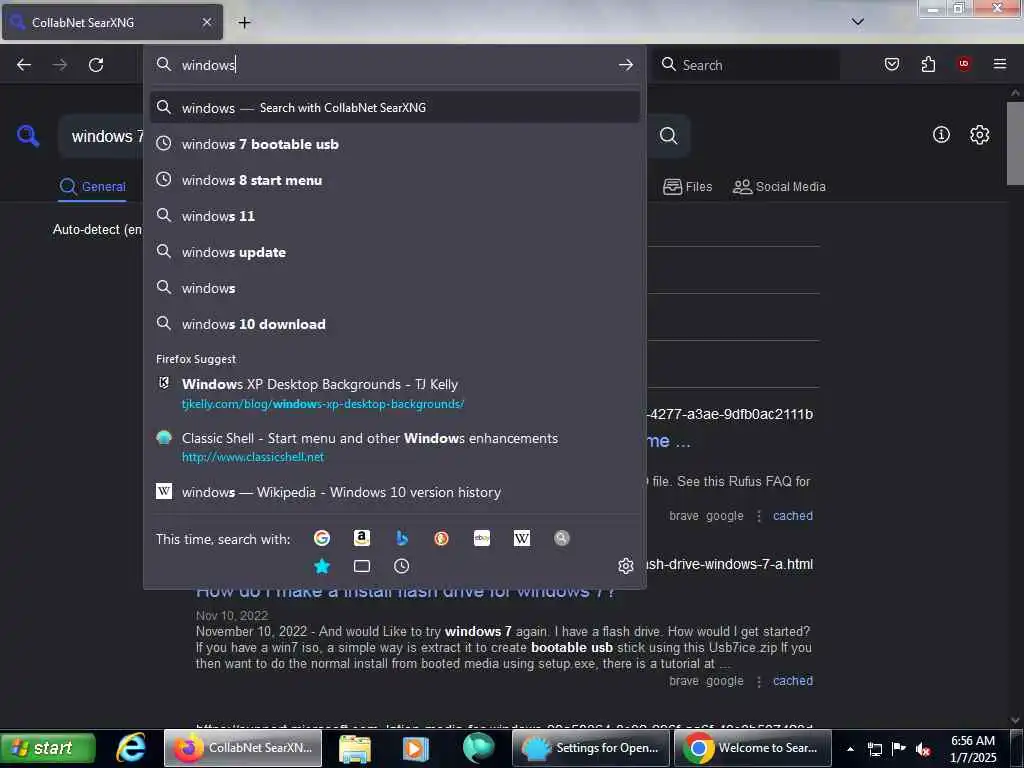Open the Pocket save icon

892,64
